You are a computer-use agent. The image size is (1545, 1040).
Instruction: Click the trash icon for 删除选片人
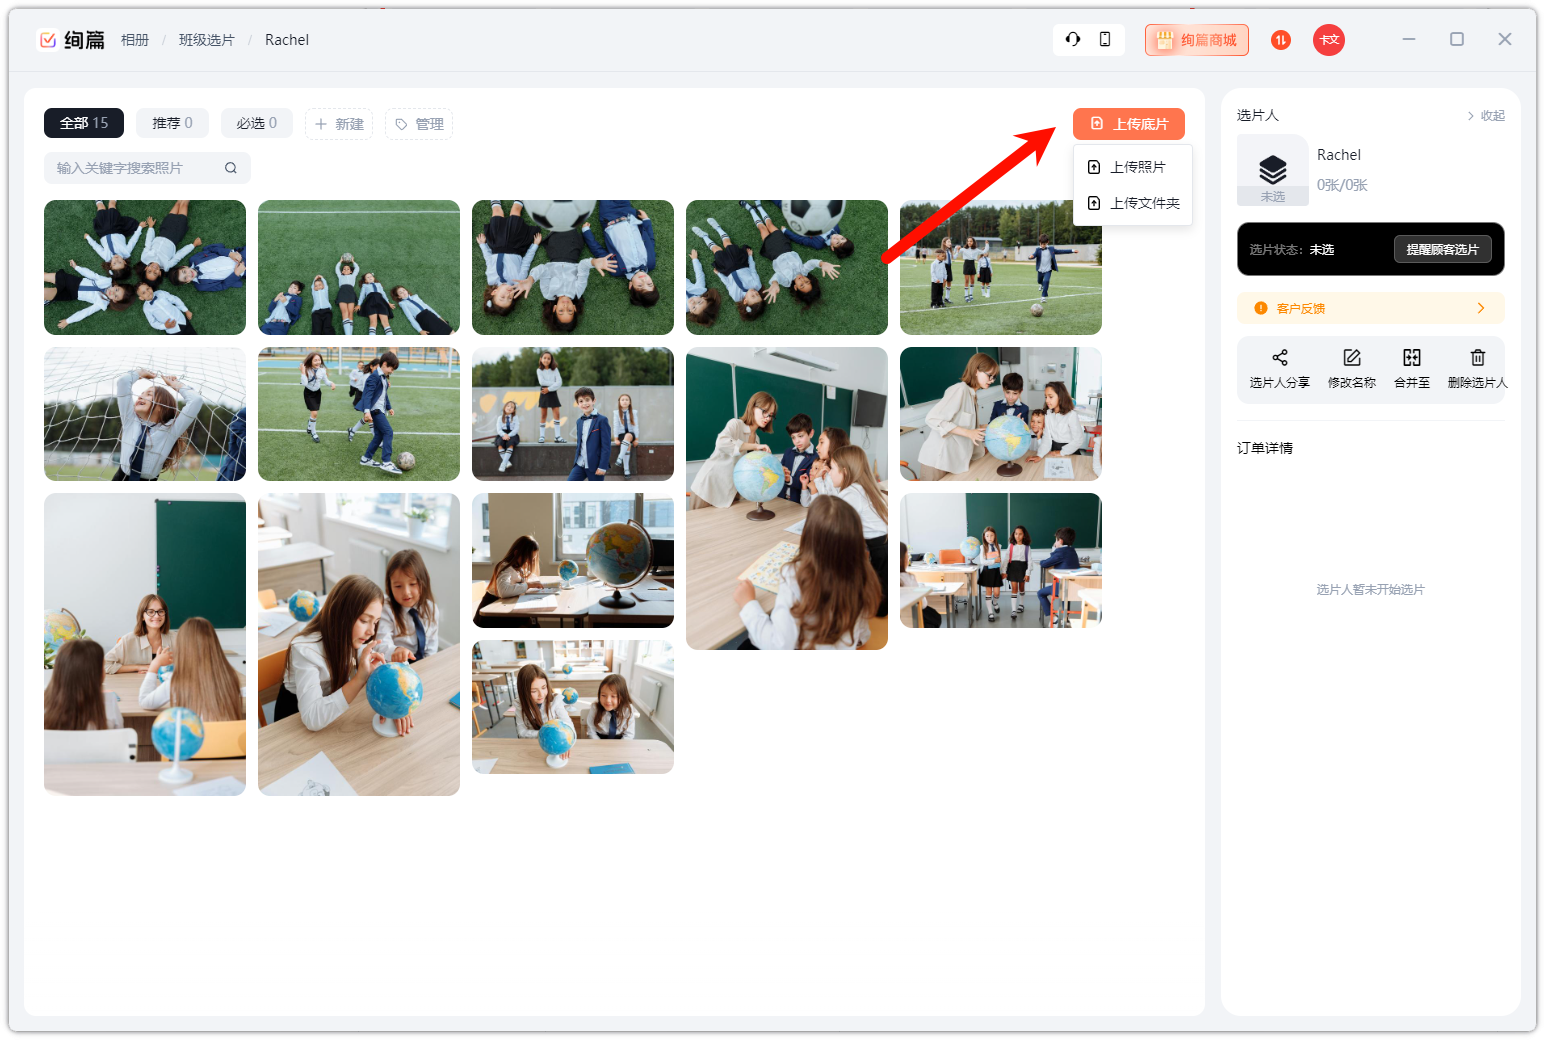click(x=1477, y=358)
